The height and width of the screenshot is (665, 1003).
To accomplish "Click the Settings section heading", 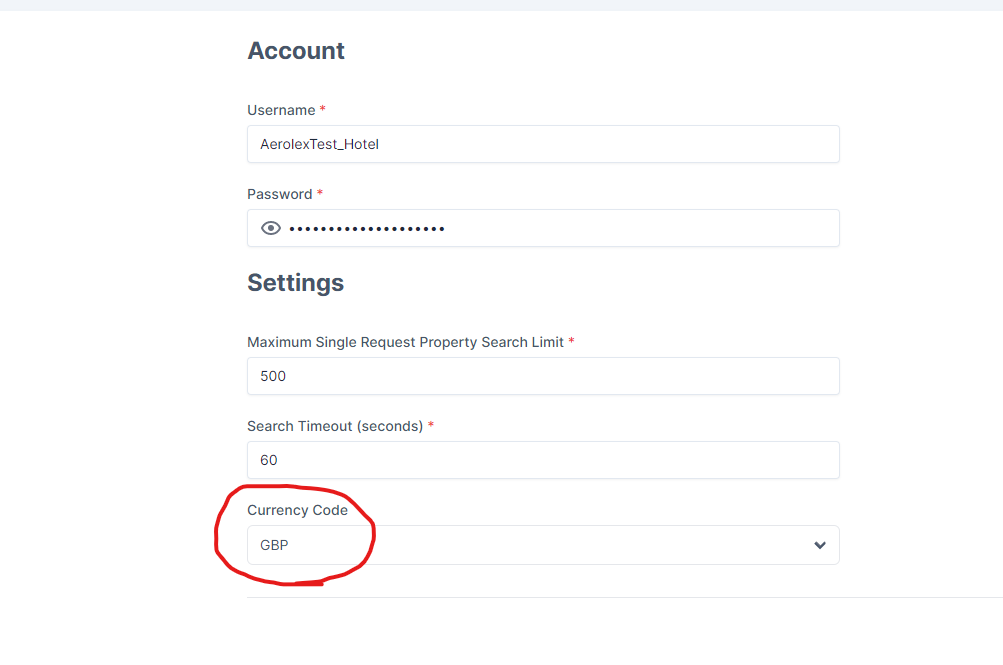I will point(296,283).
